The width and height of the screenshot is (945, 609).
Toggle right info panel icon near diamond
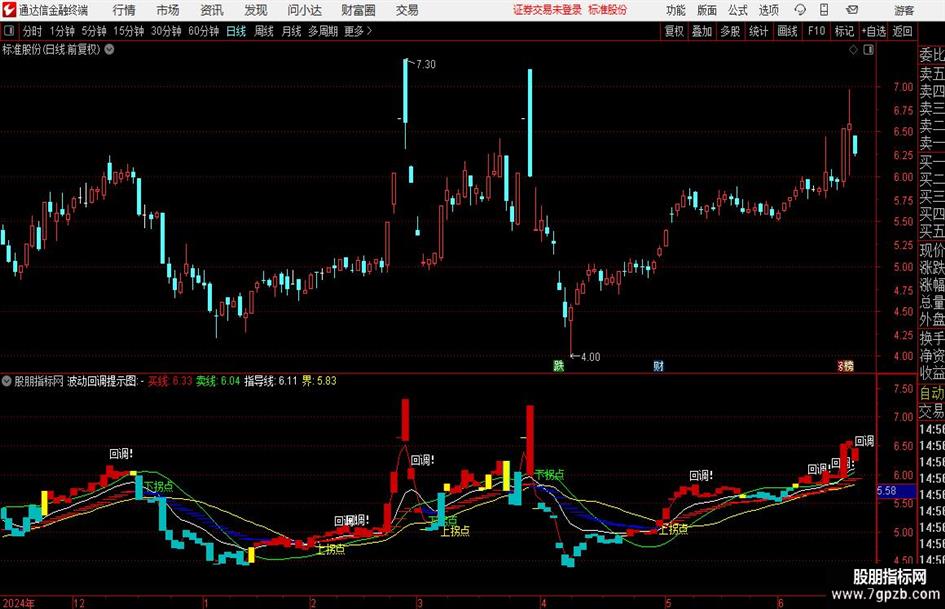click(868, 50)
